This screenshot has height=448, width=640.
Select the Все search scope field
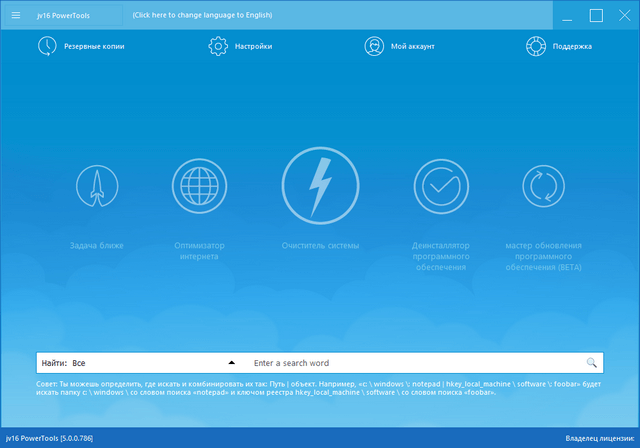[x=138, y=363]
